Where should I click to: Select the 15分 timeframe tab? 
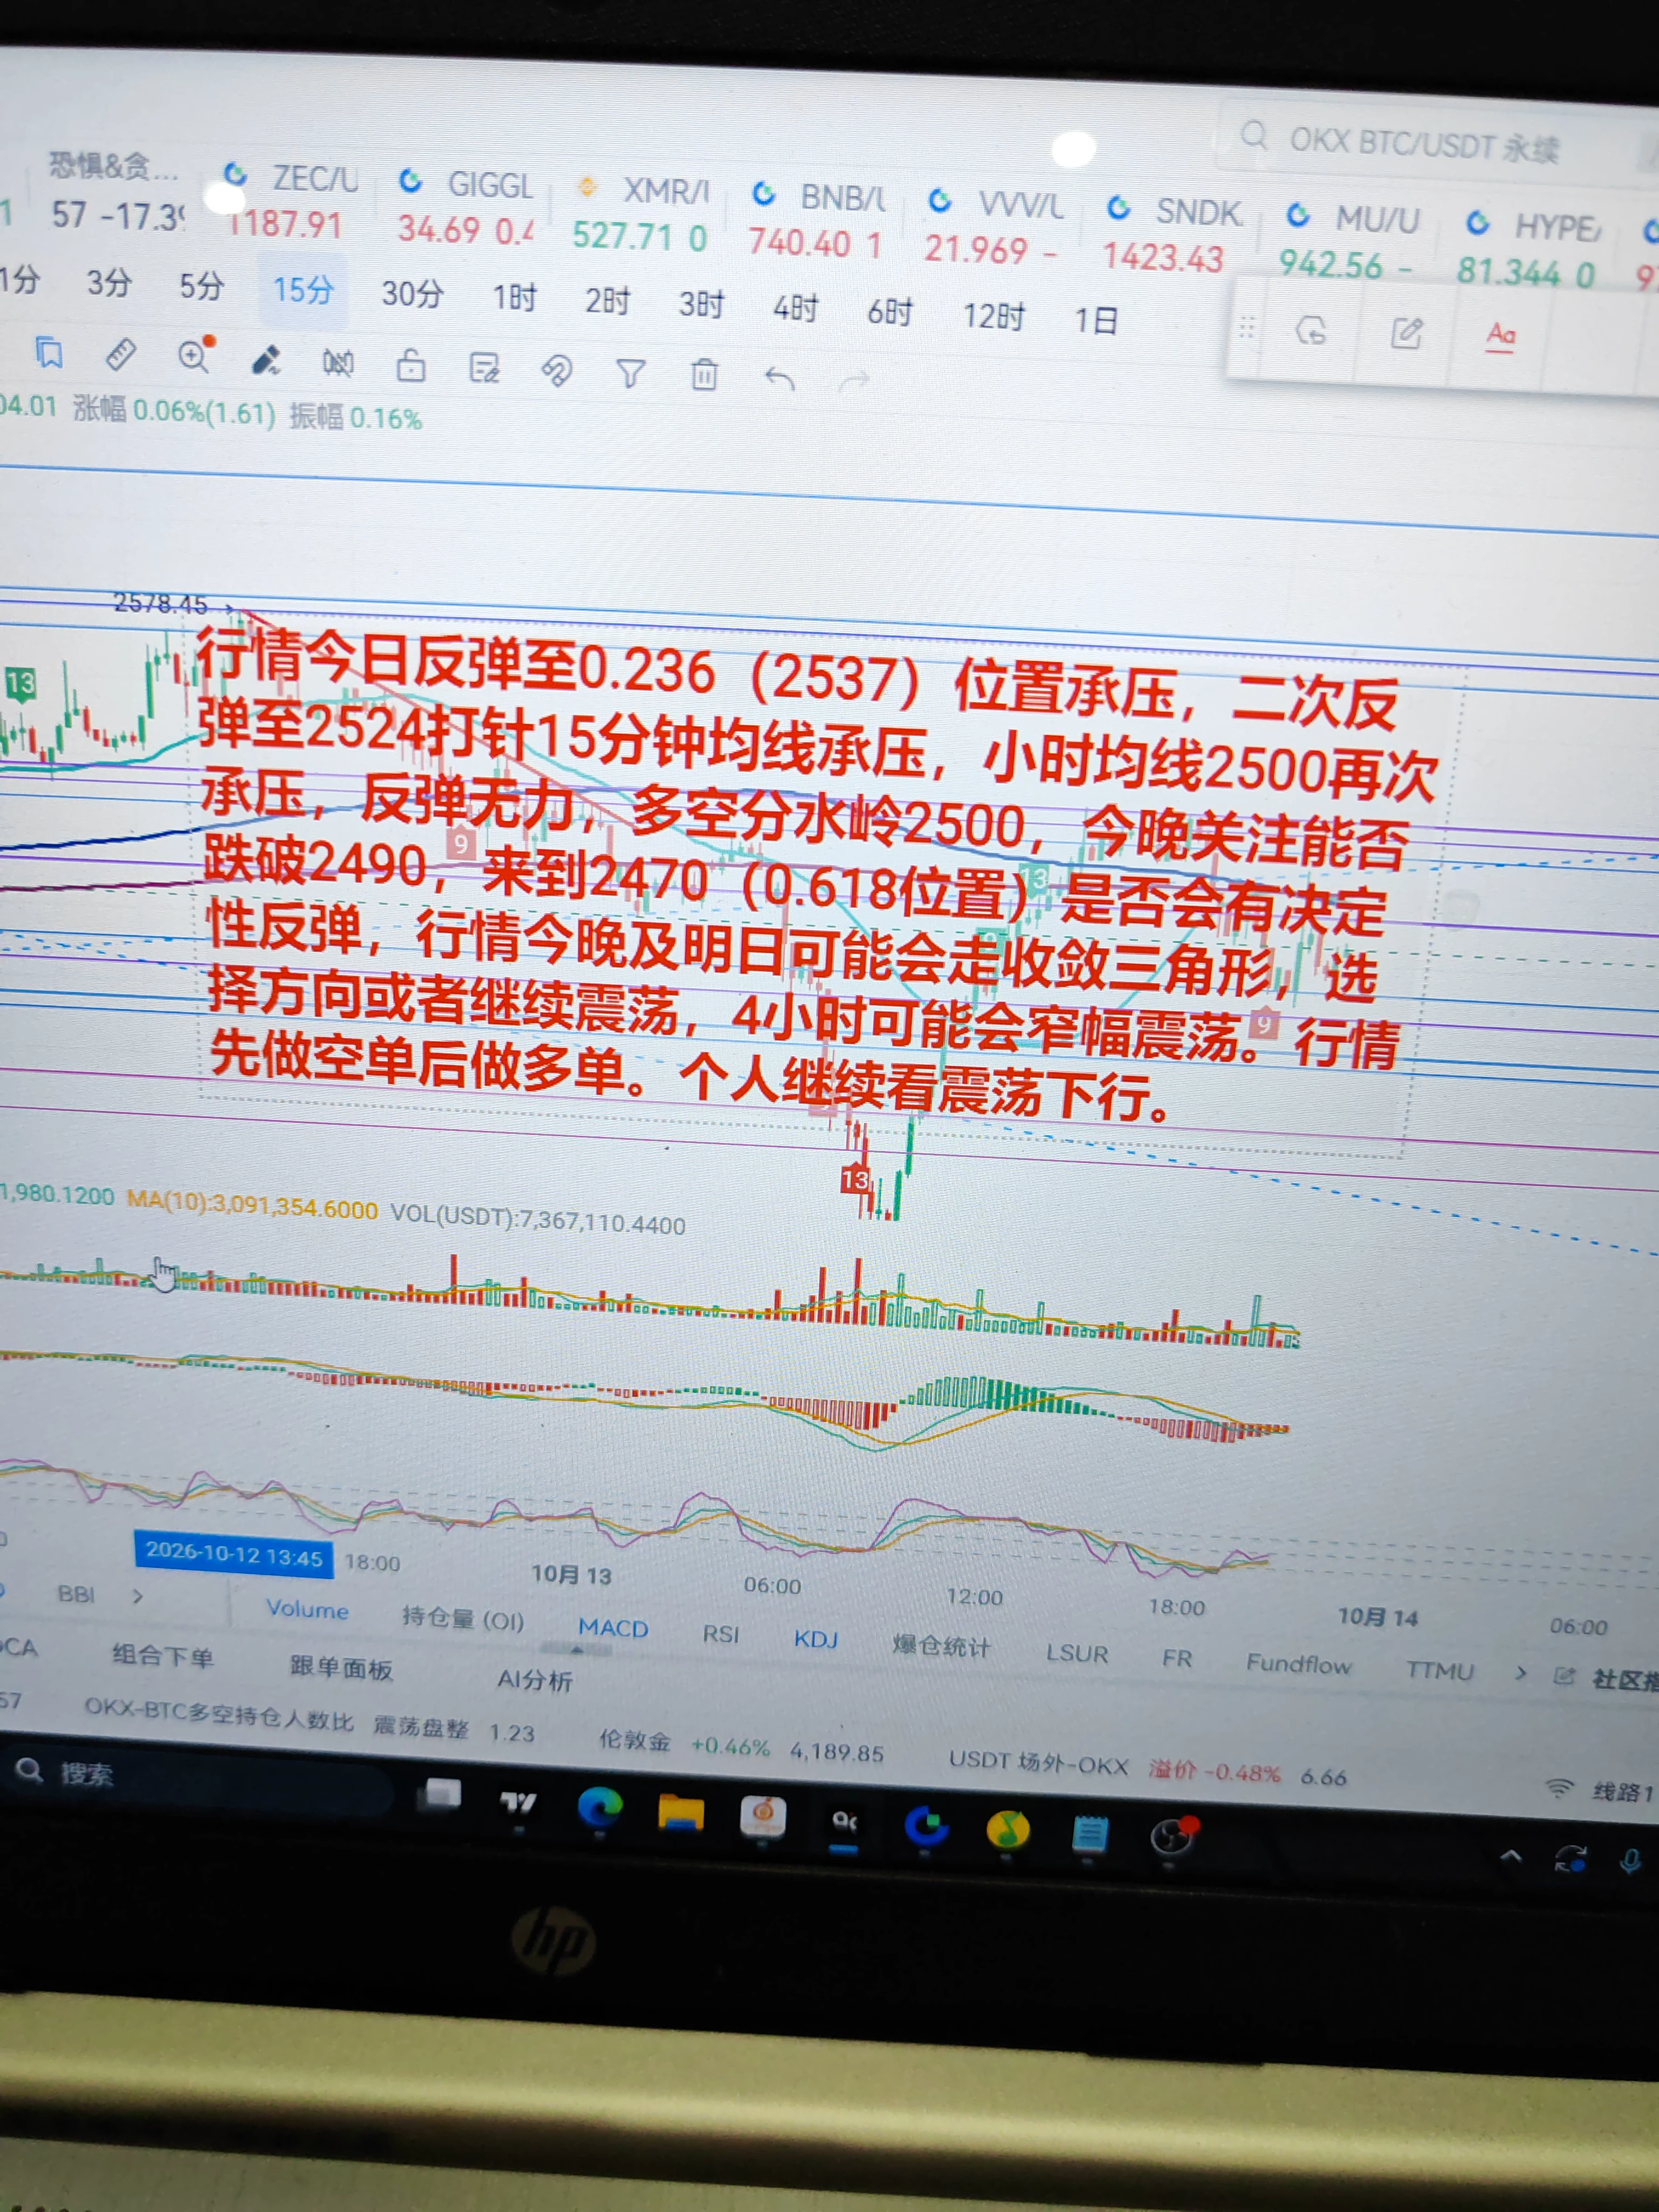coord(303,290)
